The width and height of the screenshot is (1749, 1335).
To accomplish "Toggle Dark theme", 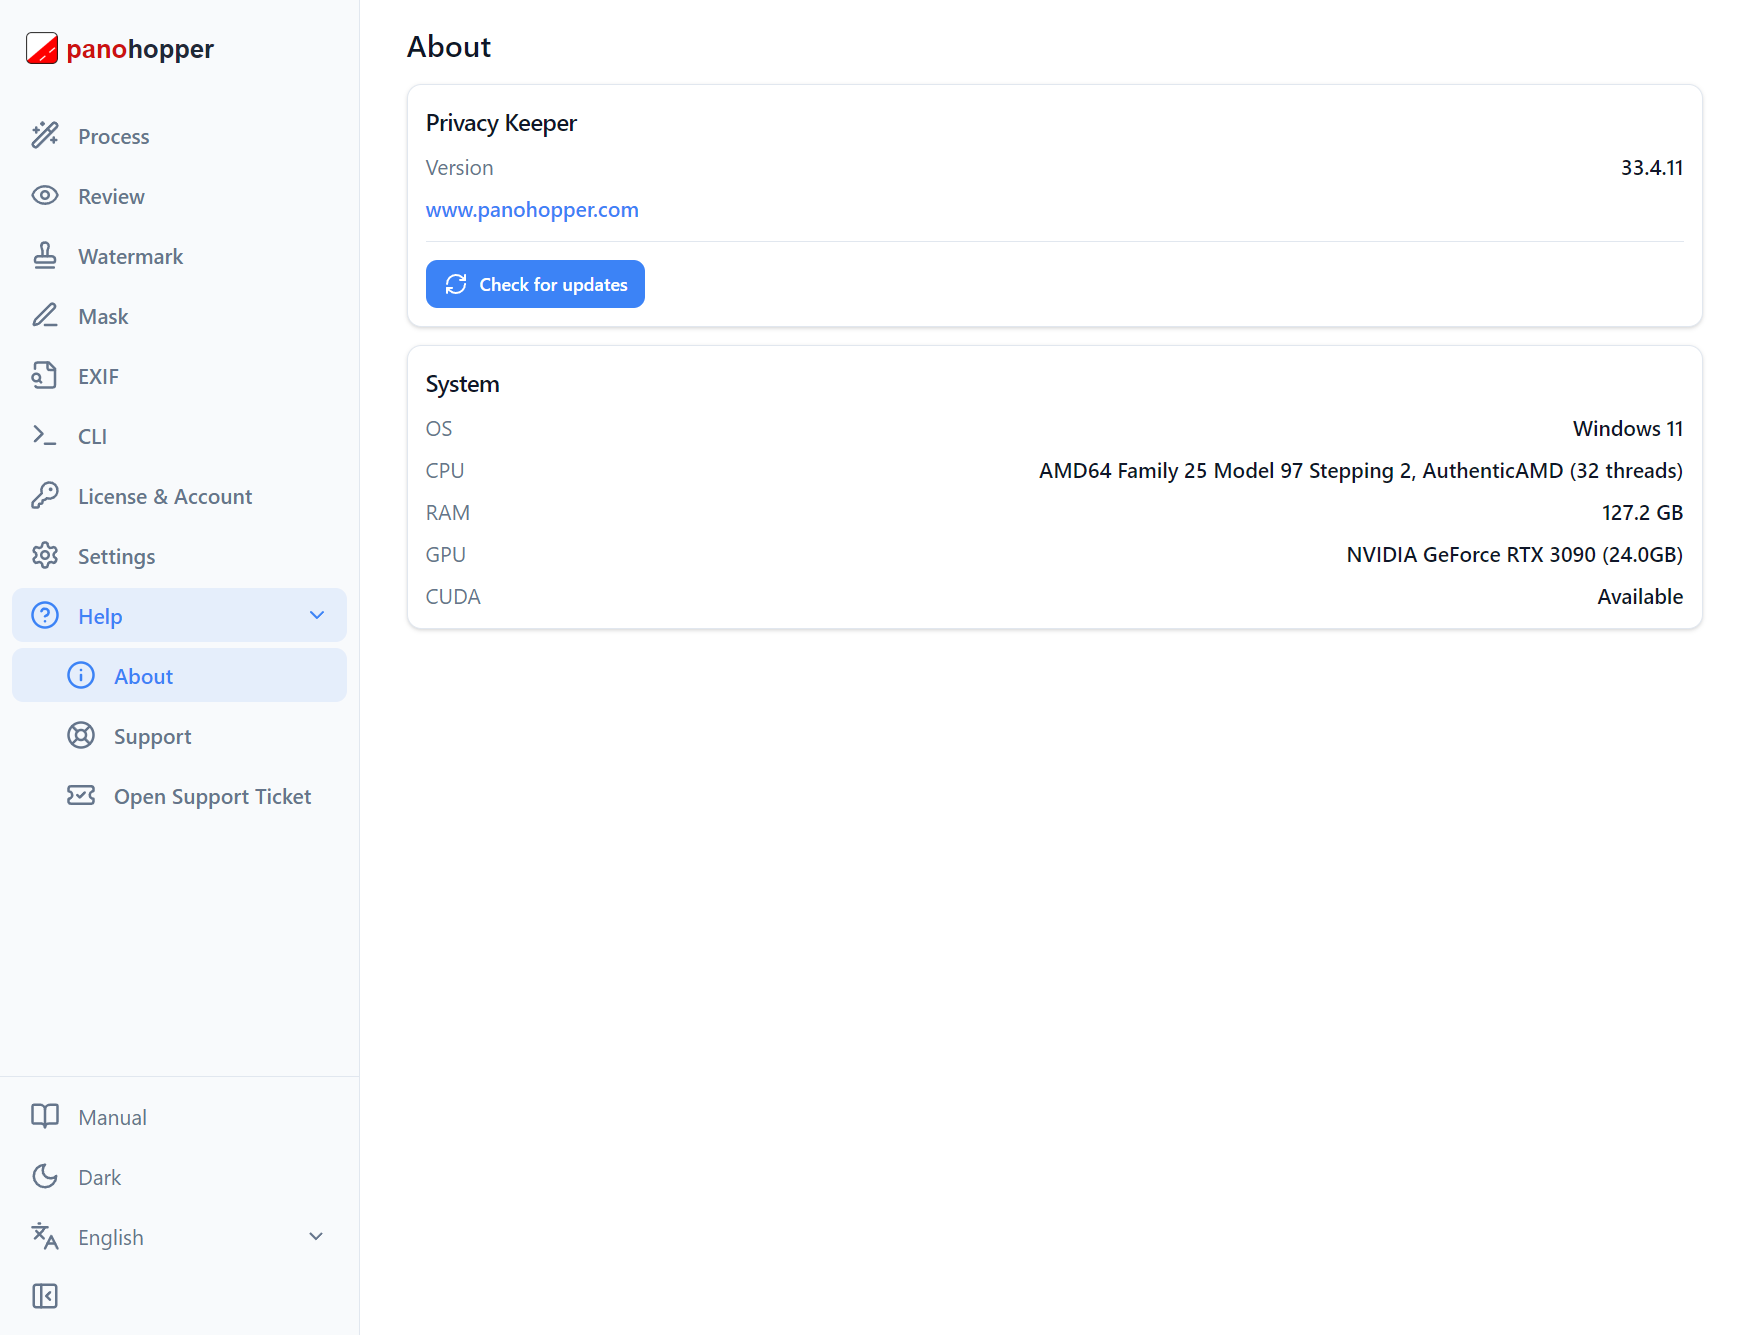I will pyautogui.click(x=179, y=1176).
